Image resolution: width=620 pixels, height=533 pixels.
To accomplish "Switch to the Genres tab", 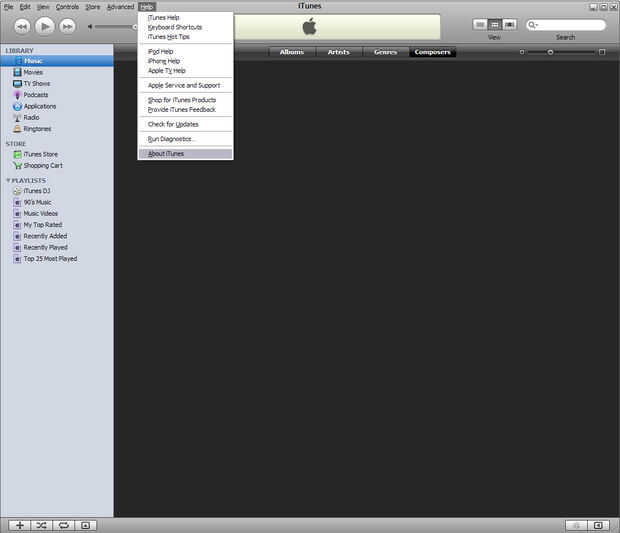I will [x=385, y=52].
